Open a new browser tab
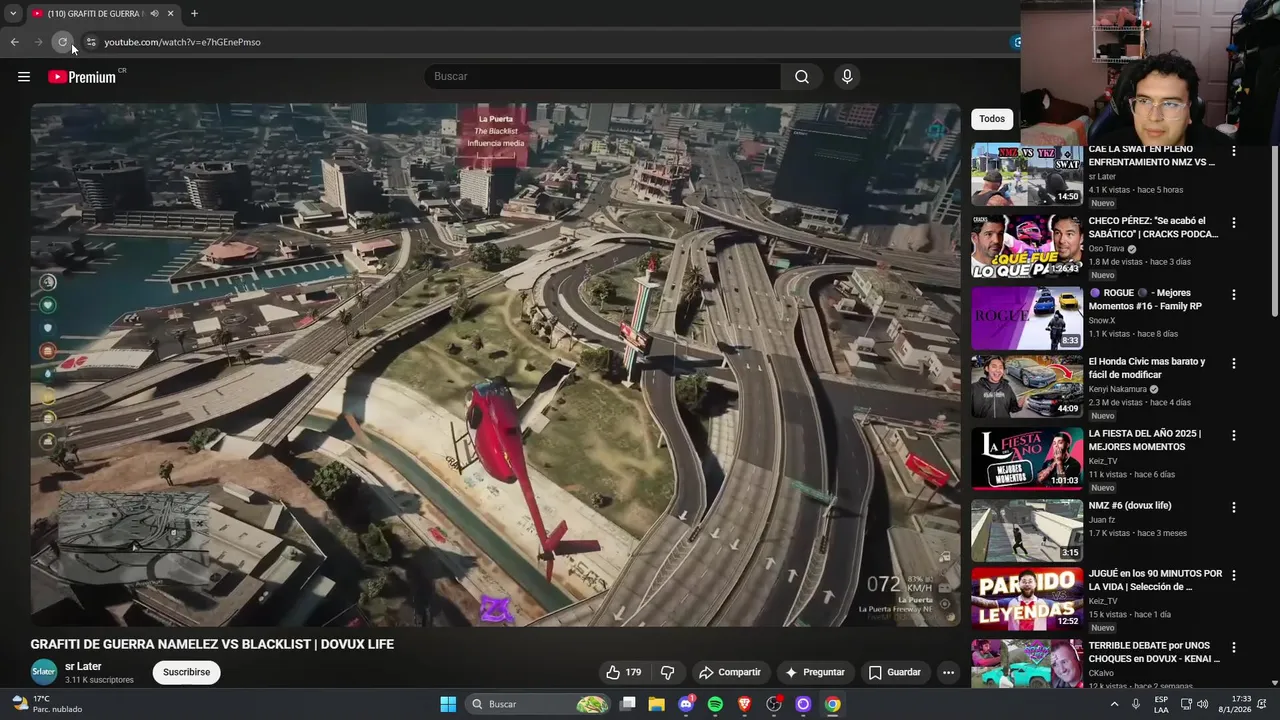The height and width of the screenshot is (720, 1280). [194, 14]
